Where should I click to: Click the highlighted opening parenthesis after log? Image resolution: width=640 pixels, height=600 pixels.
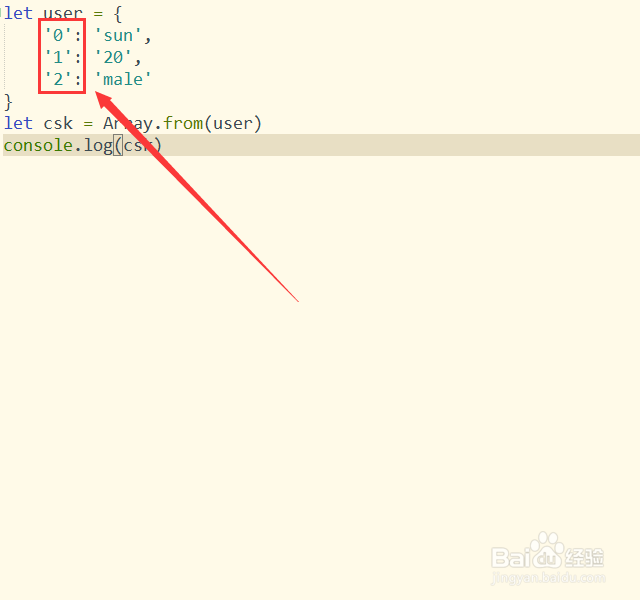click(118, 145)
